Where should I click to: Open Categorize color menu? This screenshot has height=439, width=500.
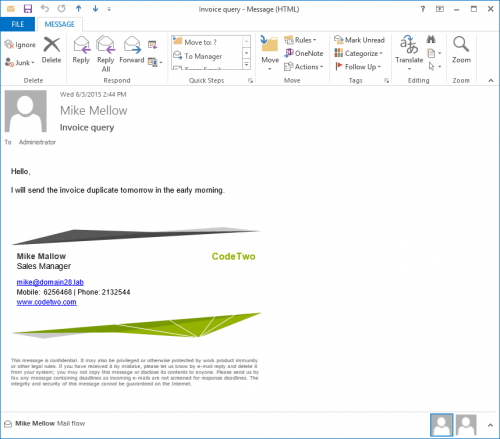click(358, 53)
